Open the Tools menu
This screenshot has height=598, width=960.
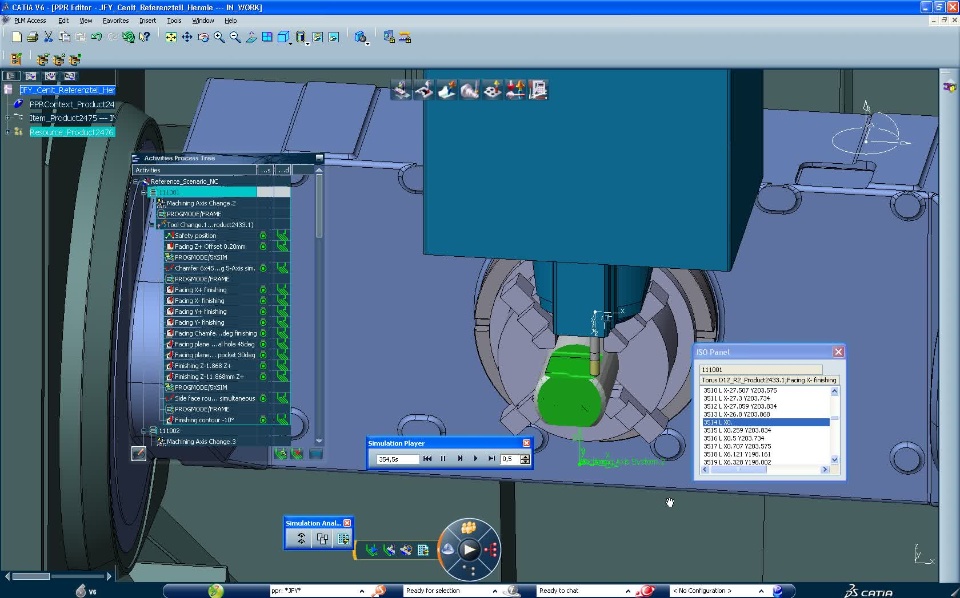tap(174, 20)
